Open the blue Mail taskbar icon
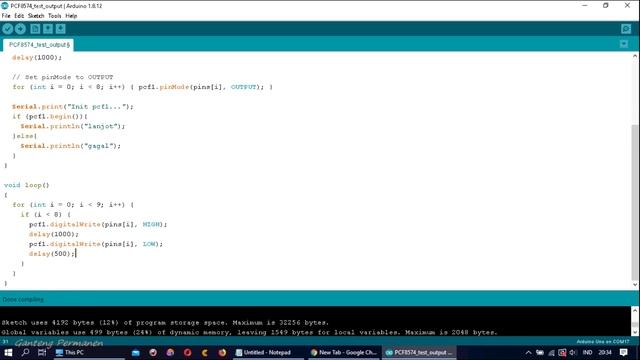The height and width of the screenshot is (360, 640). [136, 352]
